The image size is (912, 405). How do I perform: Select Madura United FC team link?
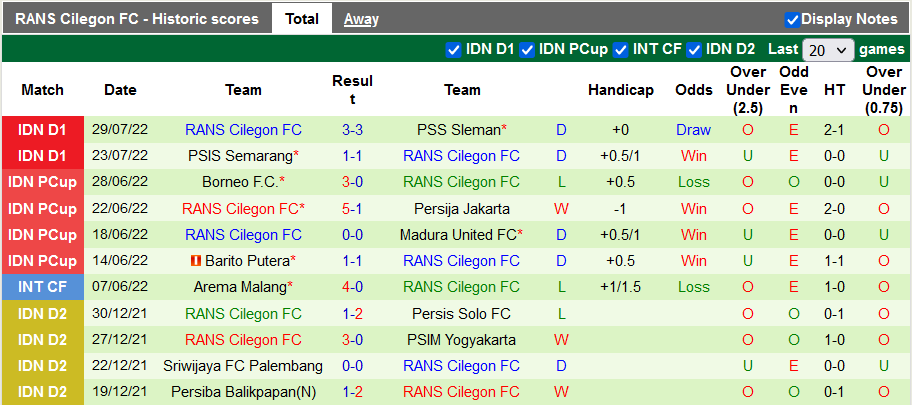coord(459,235)
